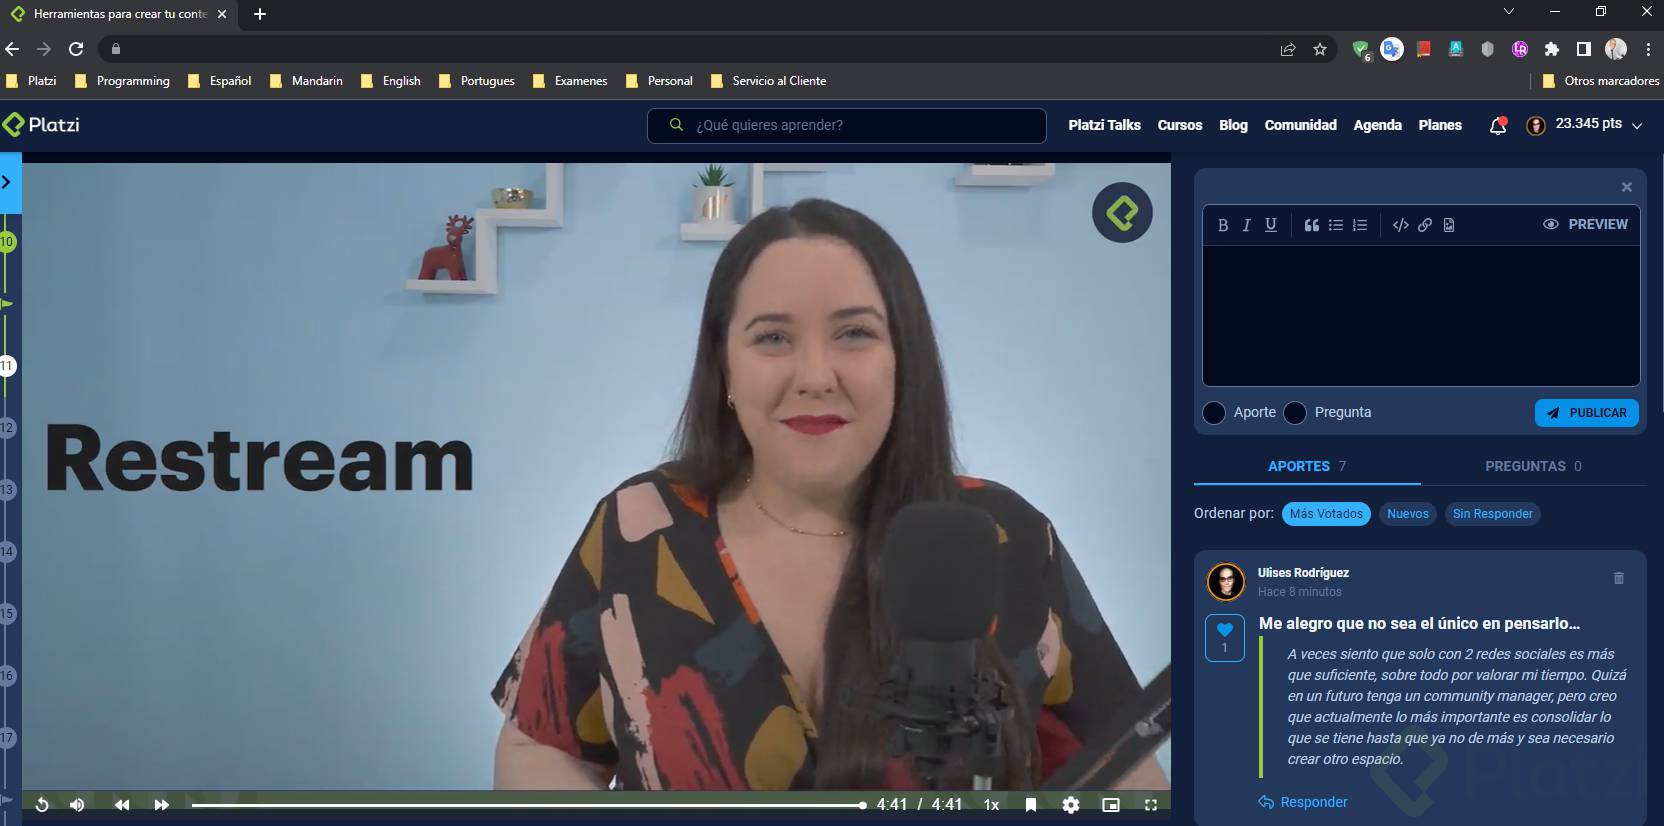Expand the 23.345 pts profile dropdown
Viewport: 1664px width, 826px height.
click(1584, 125)
